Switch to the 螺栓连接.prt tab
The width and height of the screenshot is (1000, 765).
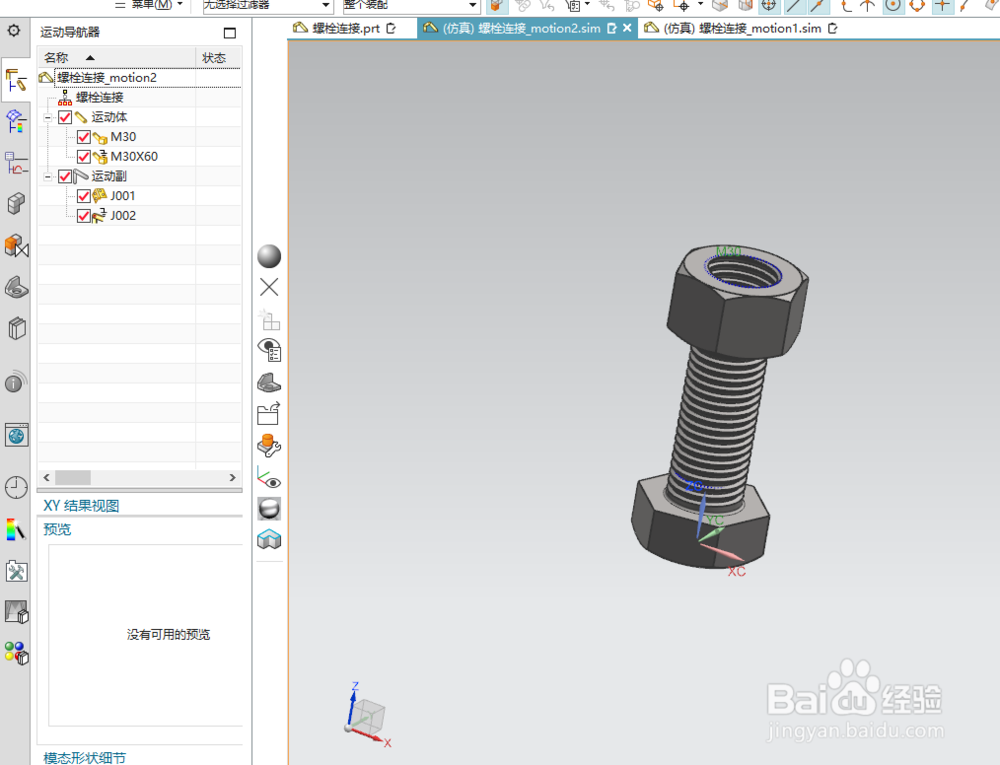point(345,29)
